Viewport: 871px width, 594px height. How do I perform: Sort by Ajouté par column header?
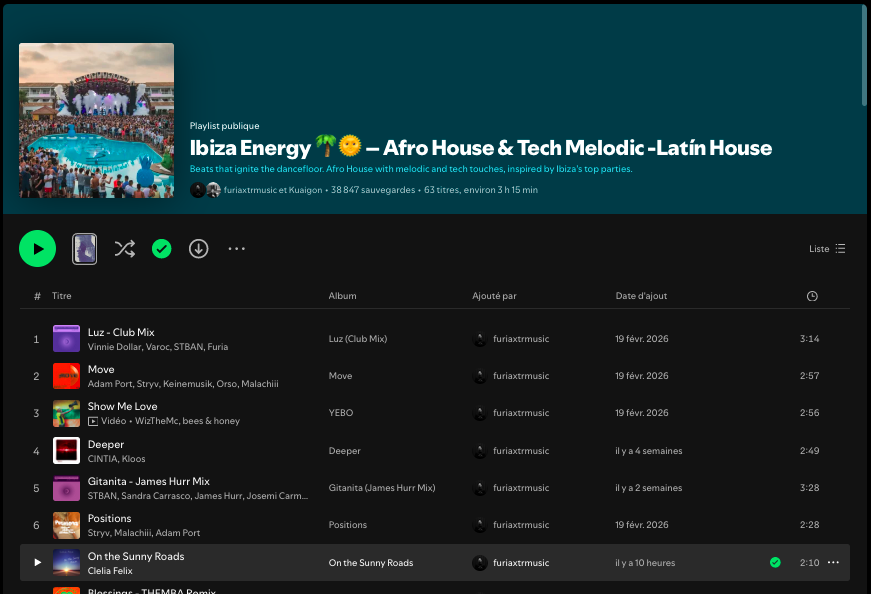point(494,296)
